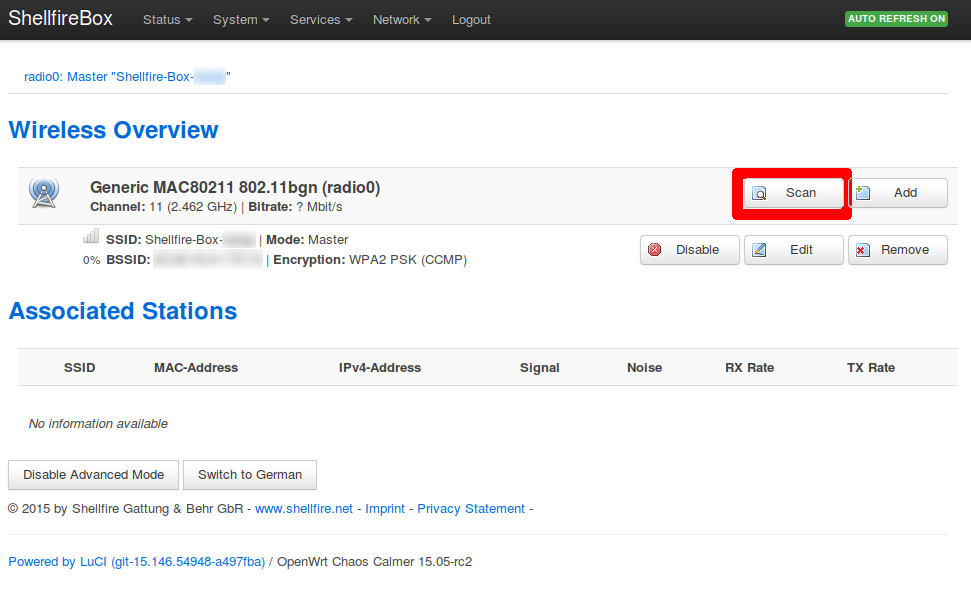Image resolution: width=971 pixels, height=594 pixels.
Task: Click the Signal column header
Action: [539, 368]
